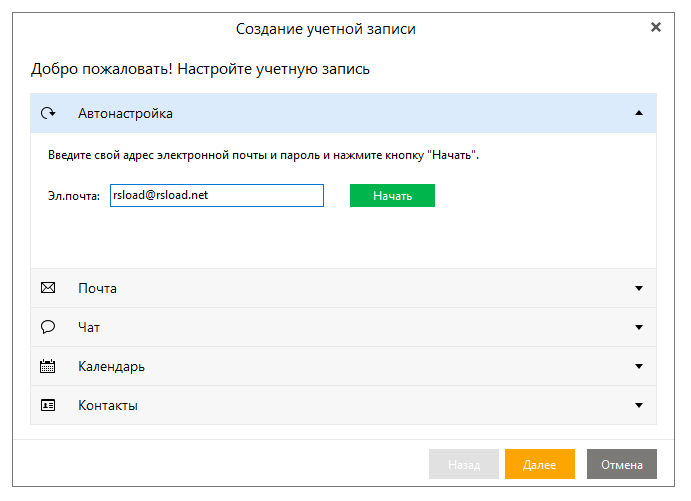Open the Календарь section label

pos(111,366)
